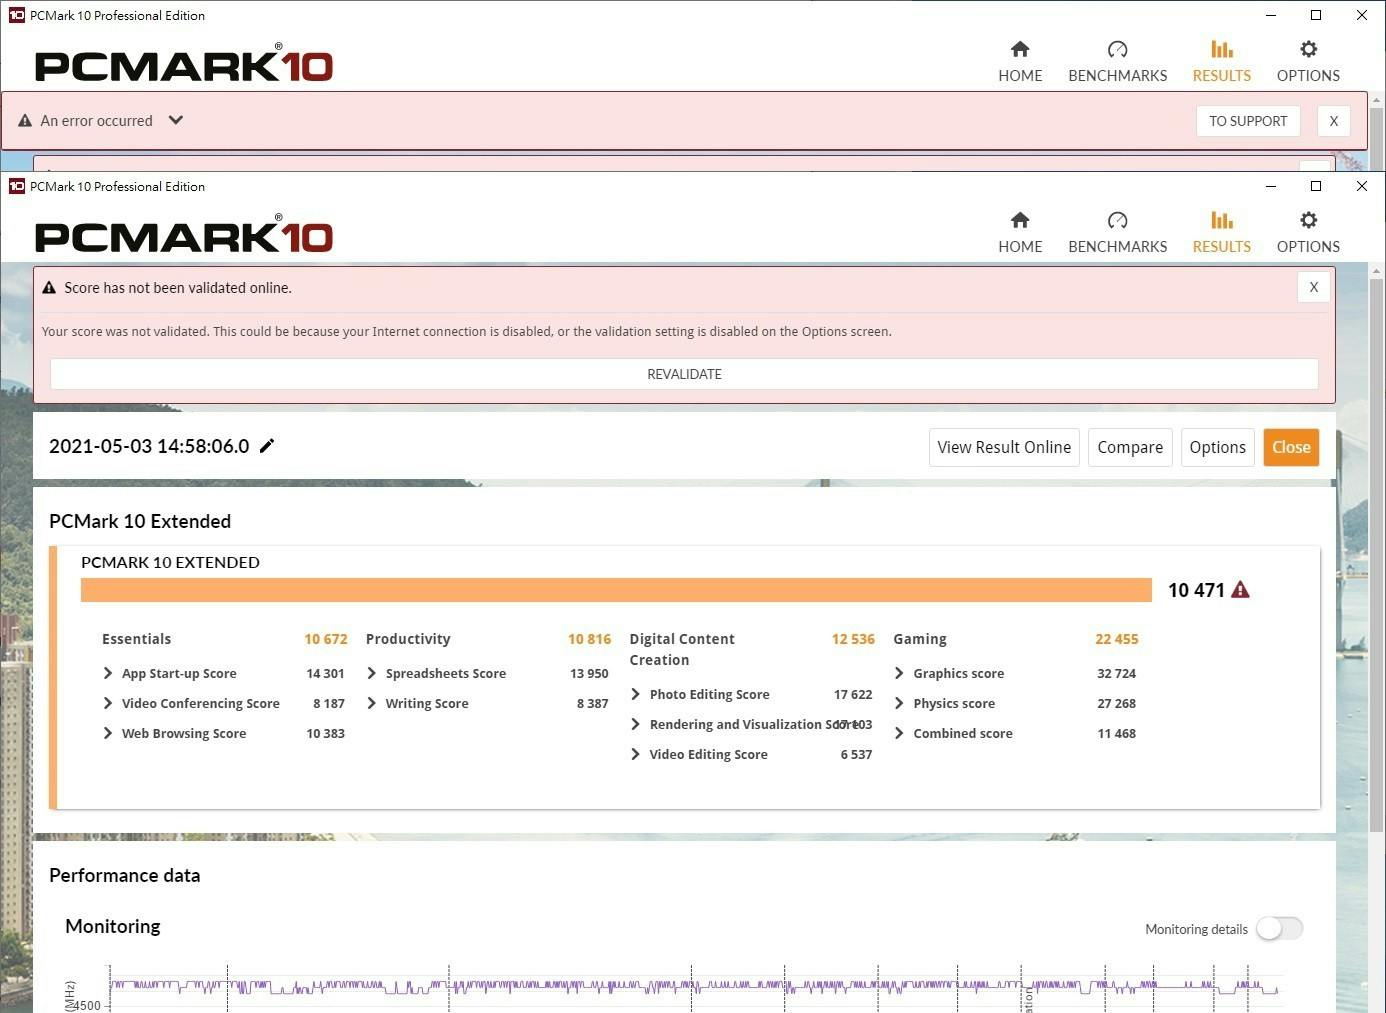Screen dimensions: 1386x1013
Task: Click the Compare button
Action: click(1130, 447)
